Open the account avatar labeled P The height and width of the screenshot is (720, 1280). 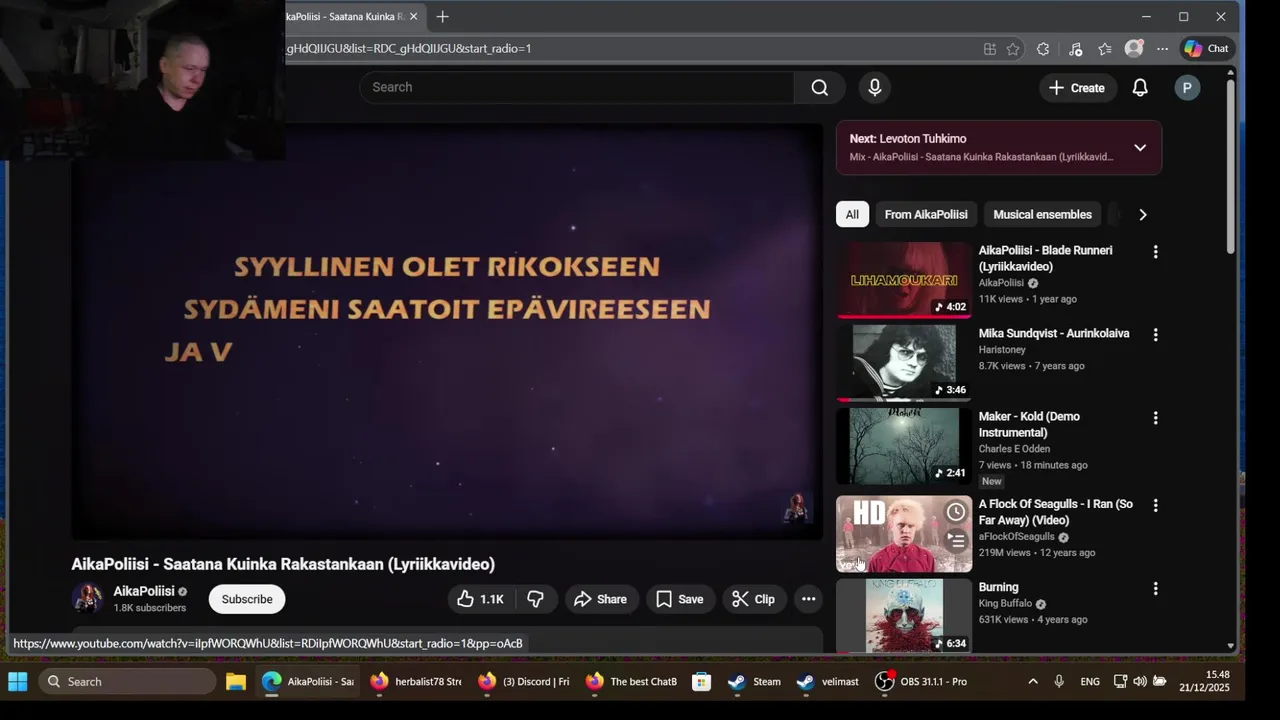pos(1187,88)
